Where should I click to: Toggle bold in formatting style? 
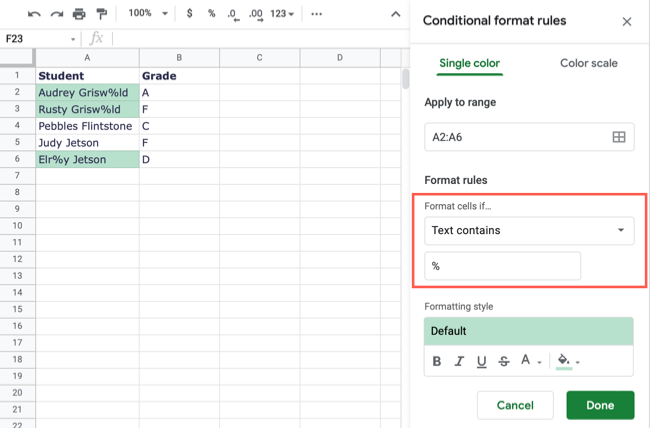(x=437, y=361)
